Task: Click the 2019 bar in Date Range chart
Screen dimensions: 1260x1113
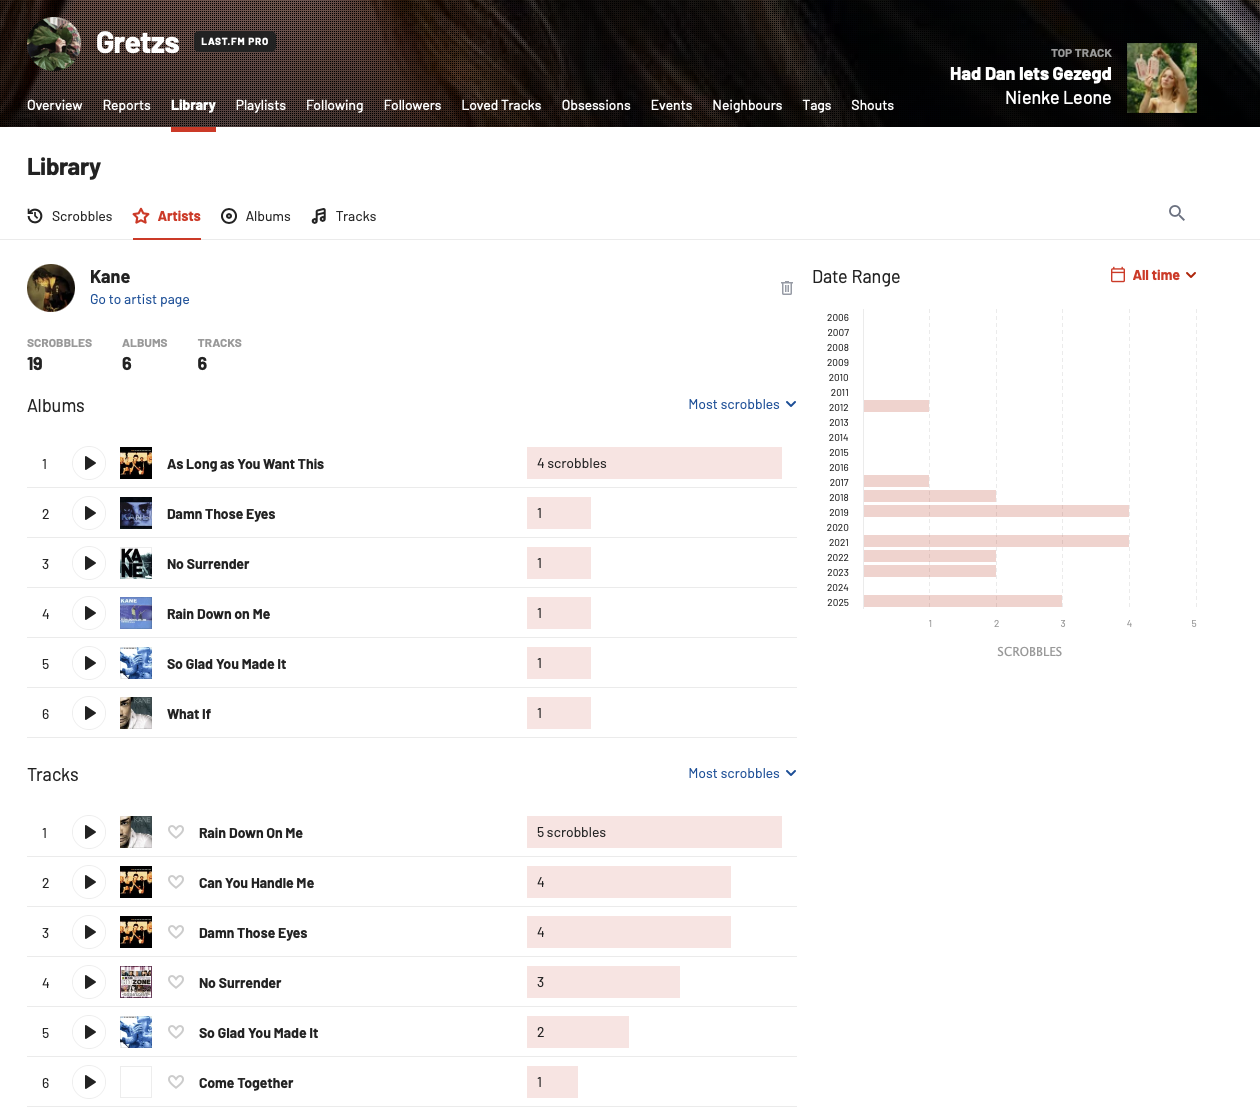Action: click(996, 511)
